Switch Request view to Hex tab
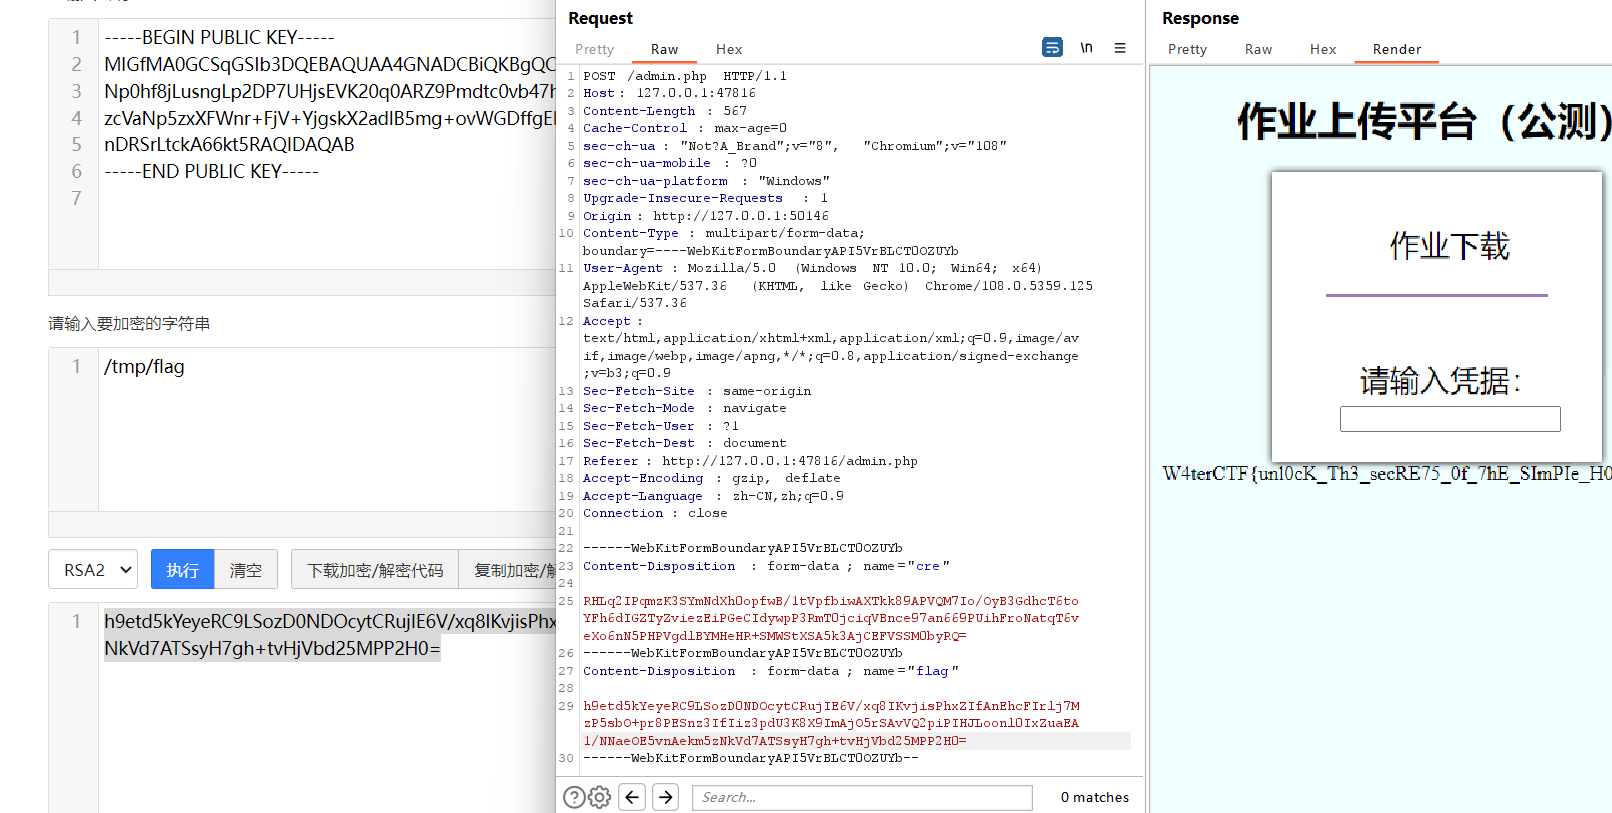 click(x=729, y=49)
